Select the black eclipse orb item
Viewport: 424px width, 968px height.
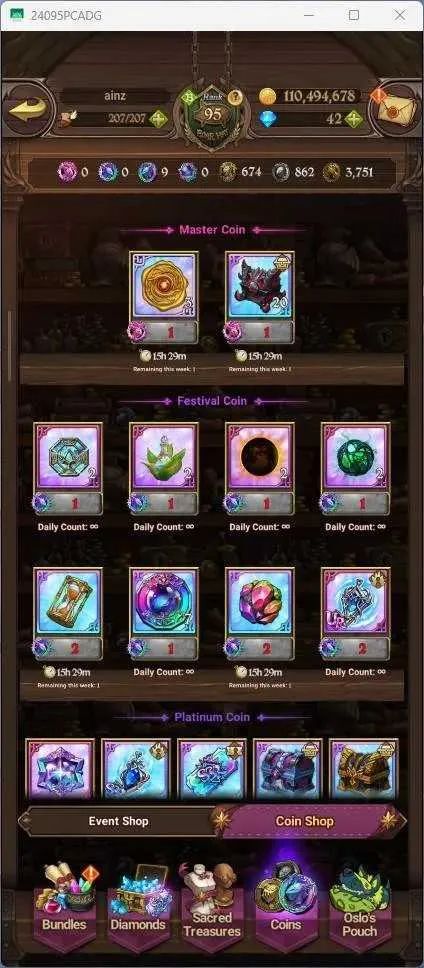pyautogui.click(x=259, y=469)
